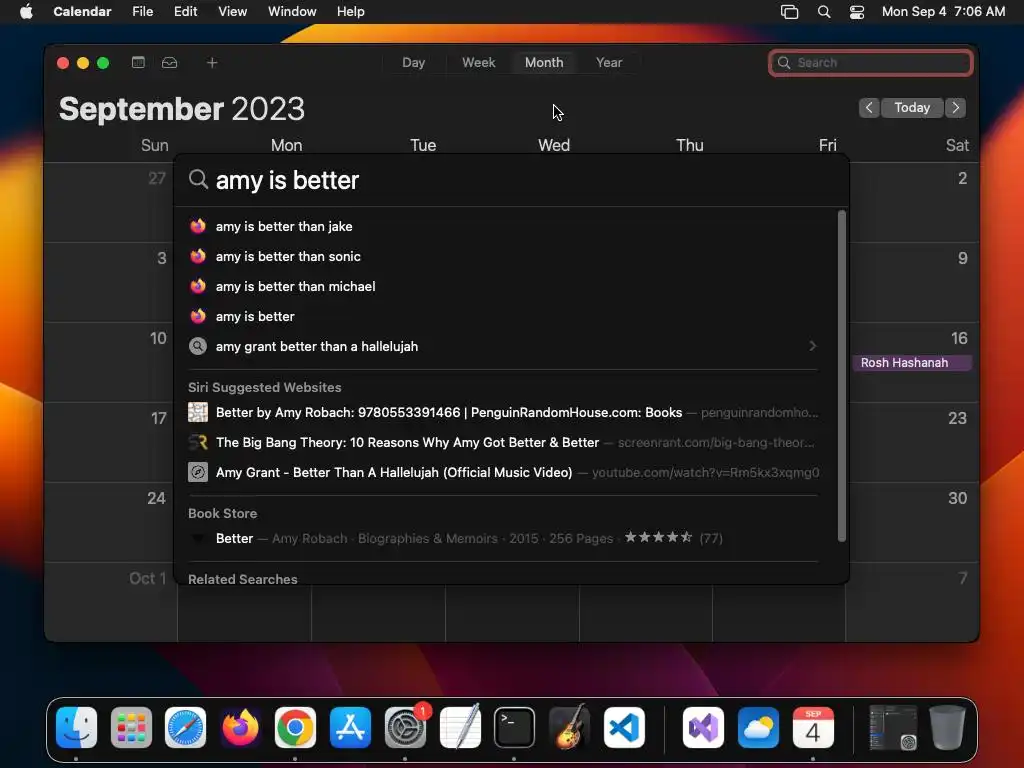This screenshot has width=1024, height=768.
Task: Open Visual Studio Code from the Dock
Action: pyautogui.click(x=624, y=728)
